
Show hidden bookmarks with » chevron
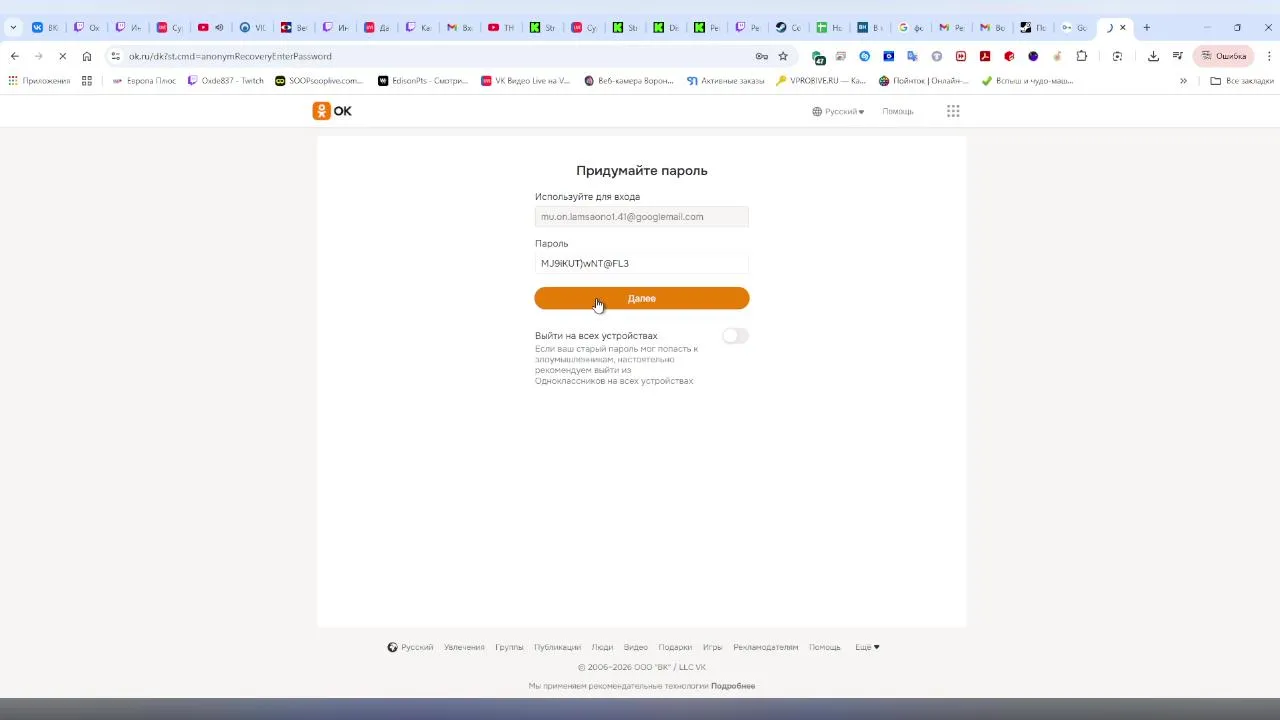tap(1183, 80)
